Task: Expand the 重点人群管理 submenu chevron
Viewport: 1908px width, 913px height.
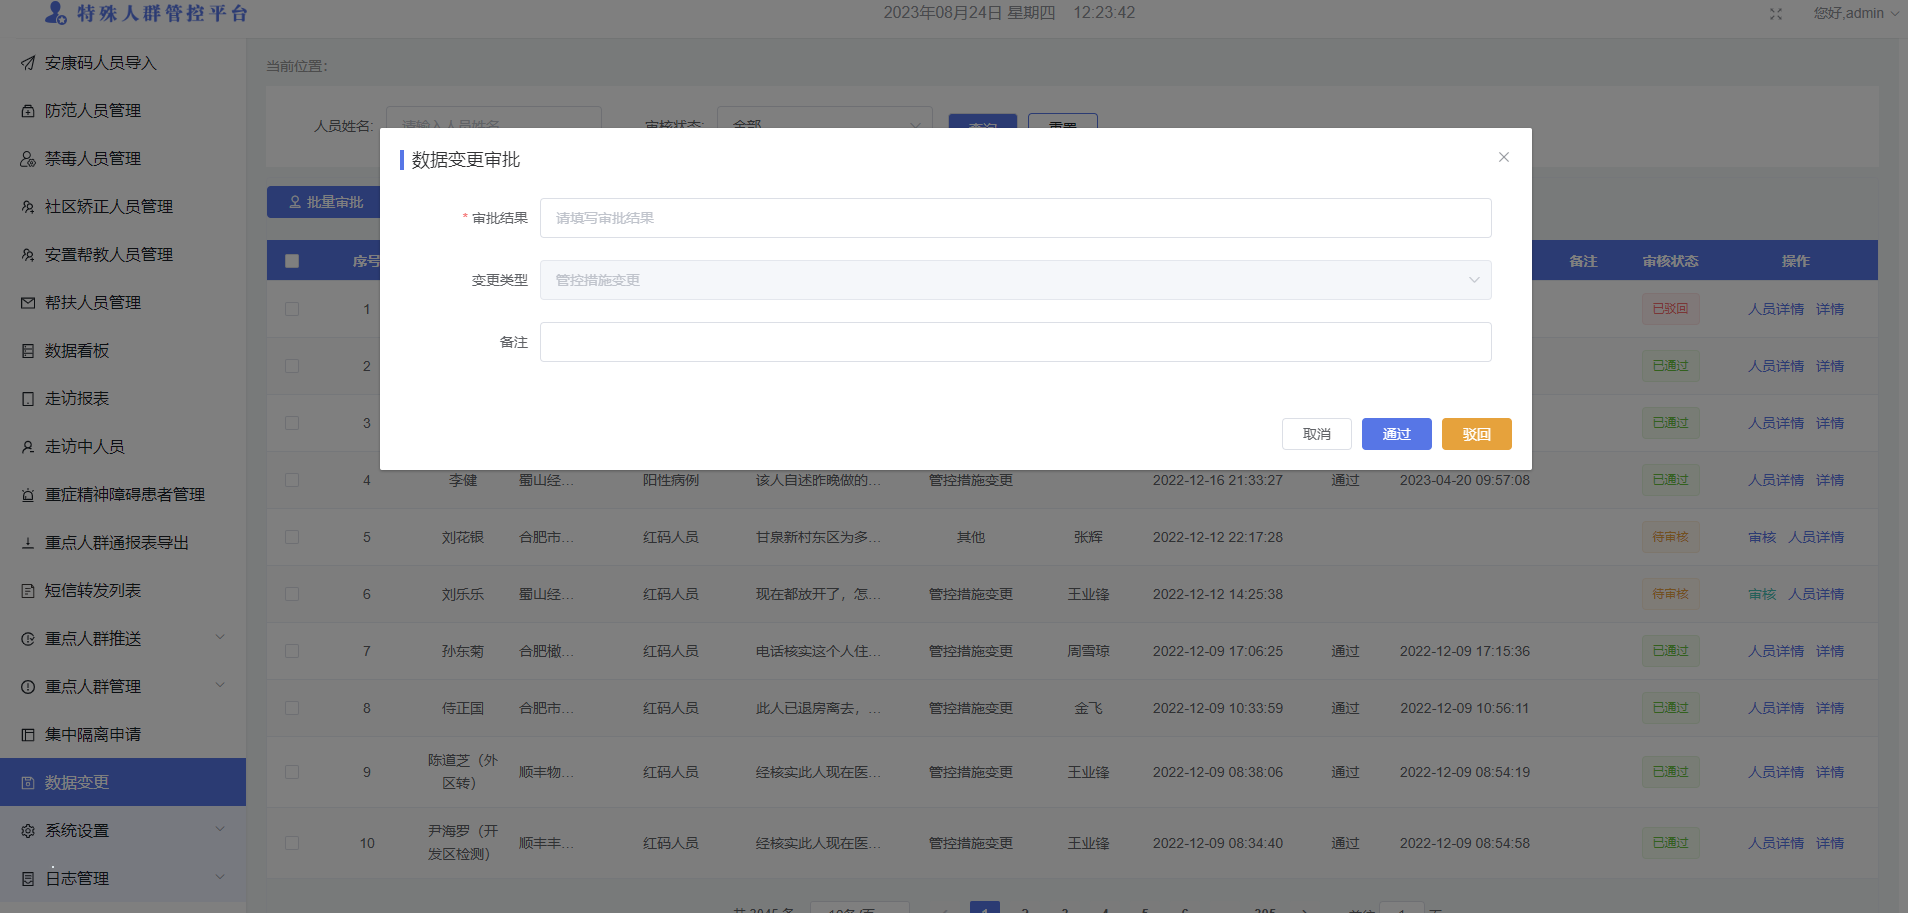Action: pyautogui.click(x=220, y=686)
